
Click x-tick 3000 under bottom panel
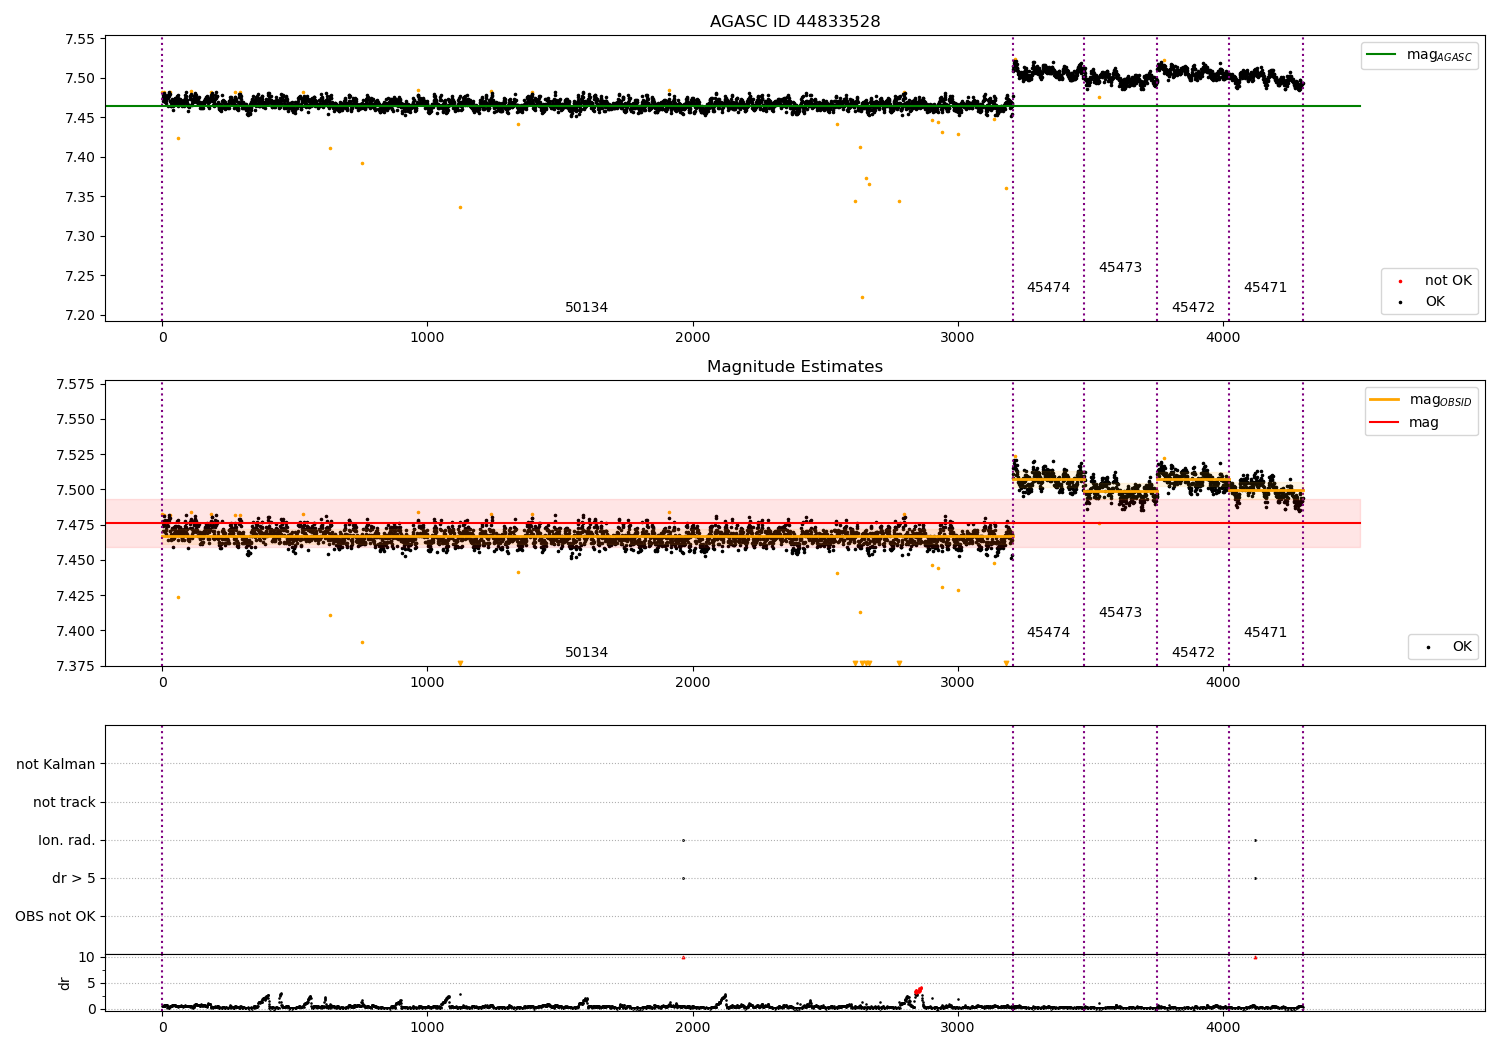point(958,1028)
